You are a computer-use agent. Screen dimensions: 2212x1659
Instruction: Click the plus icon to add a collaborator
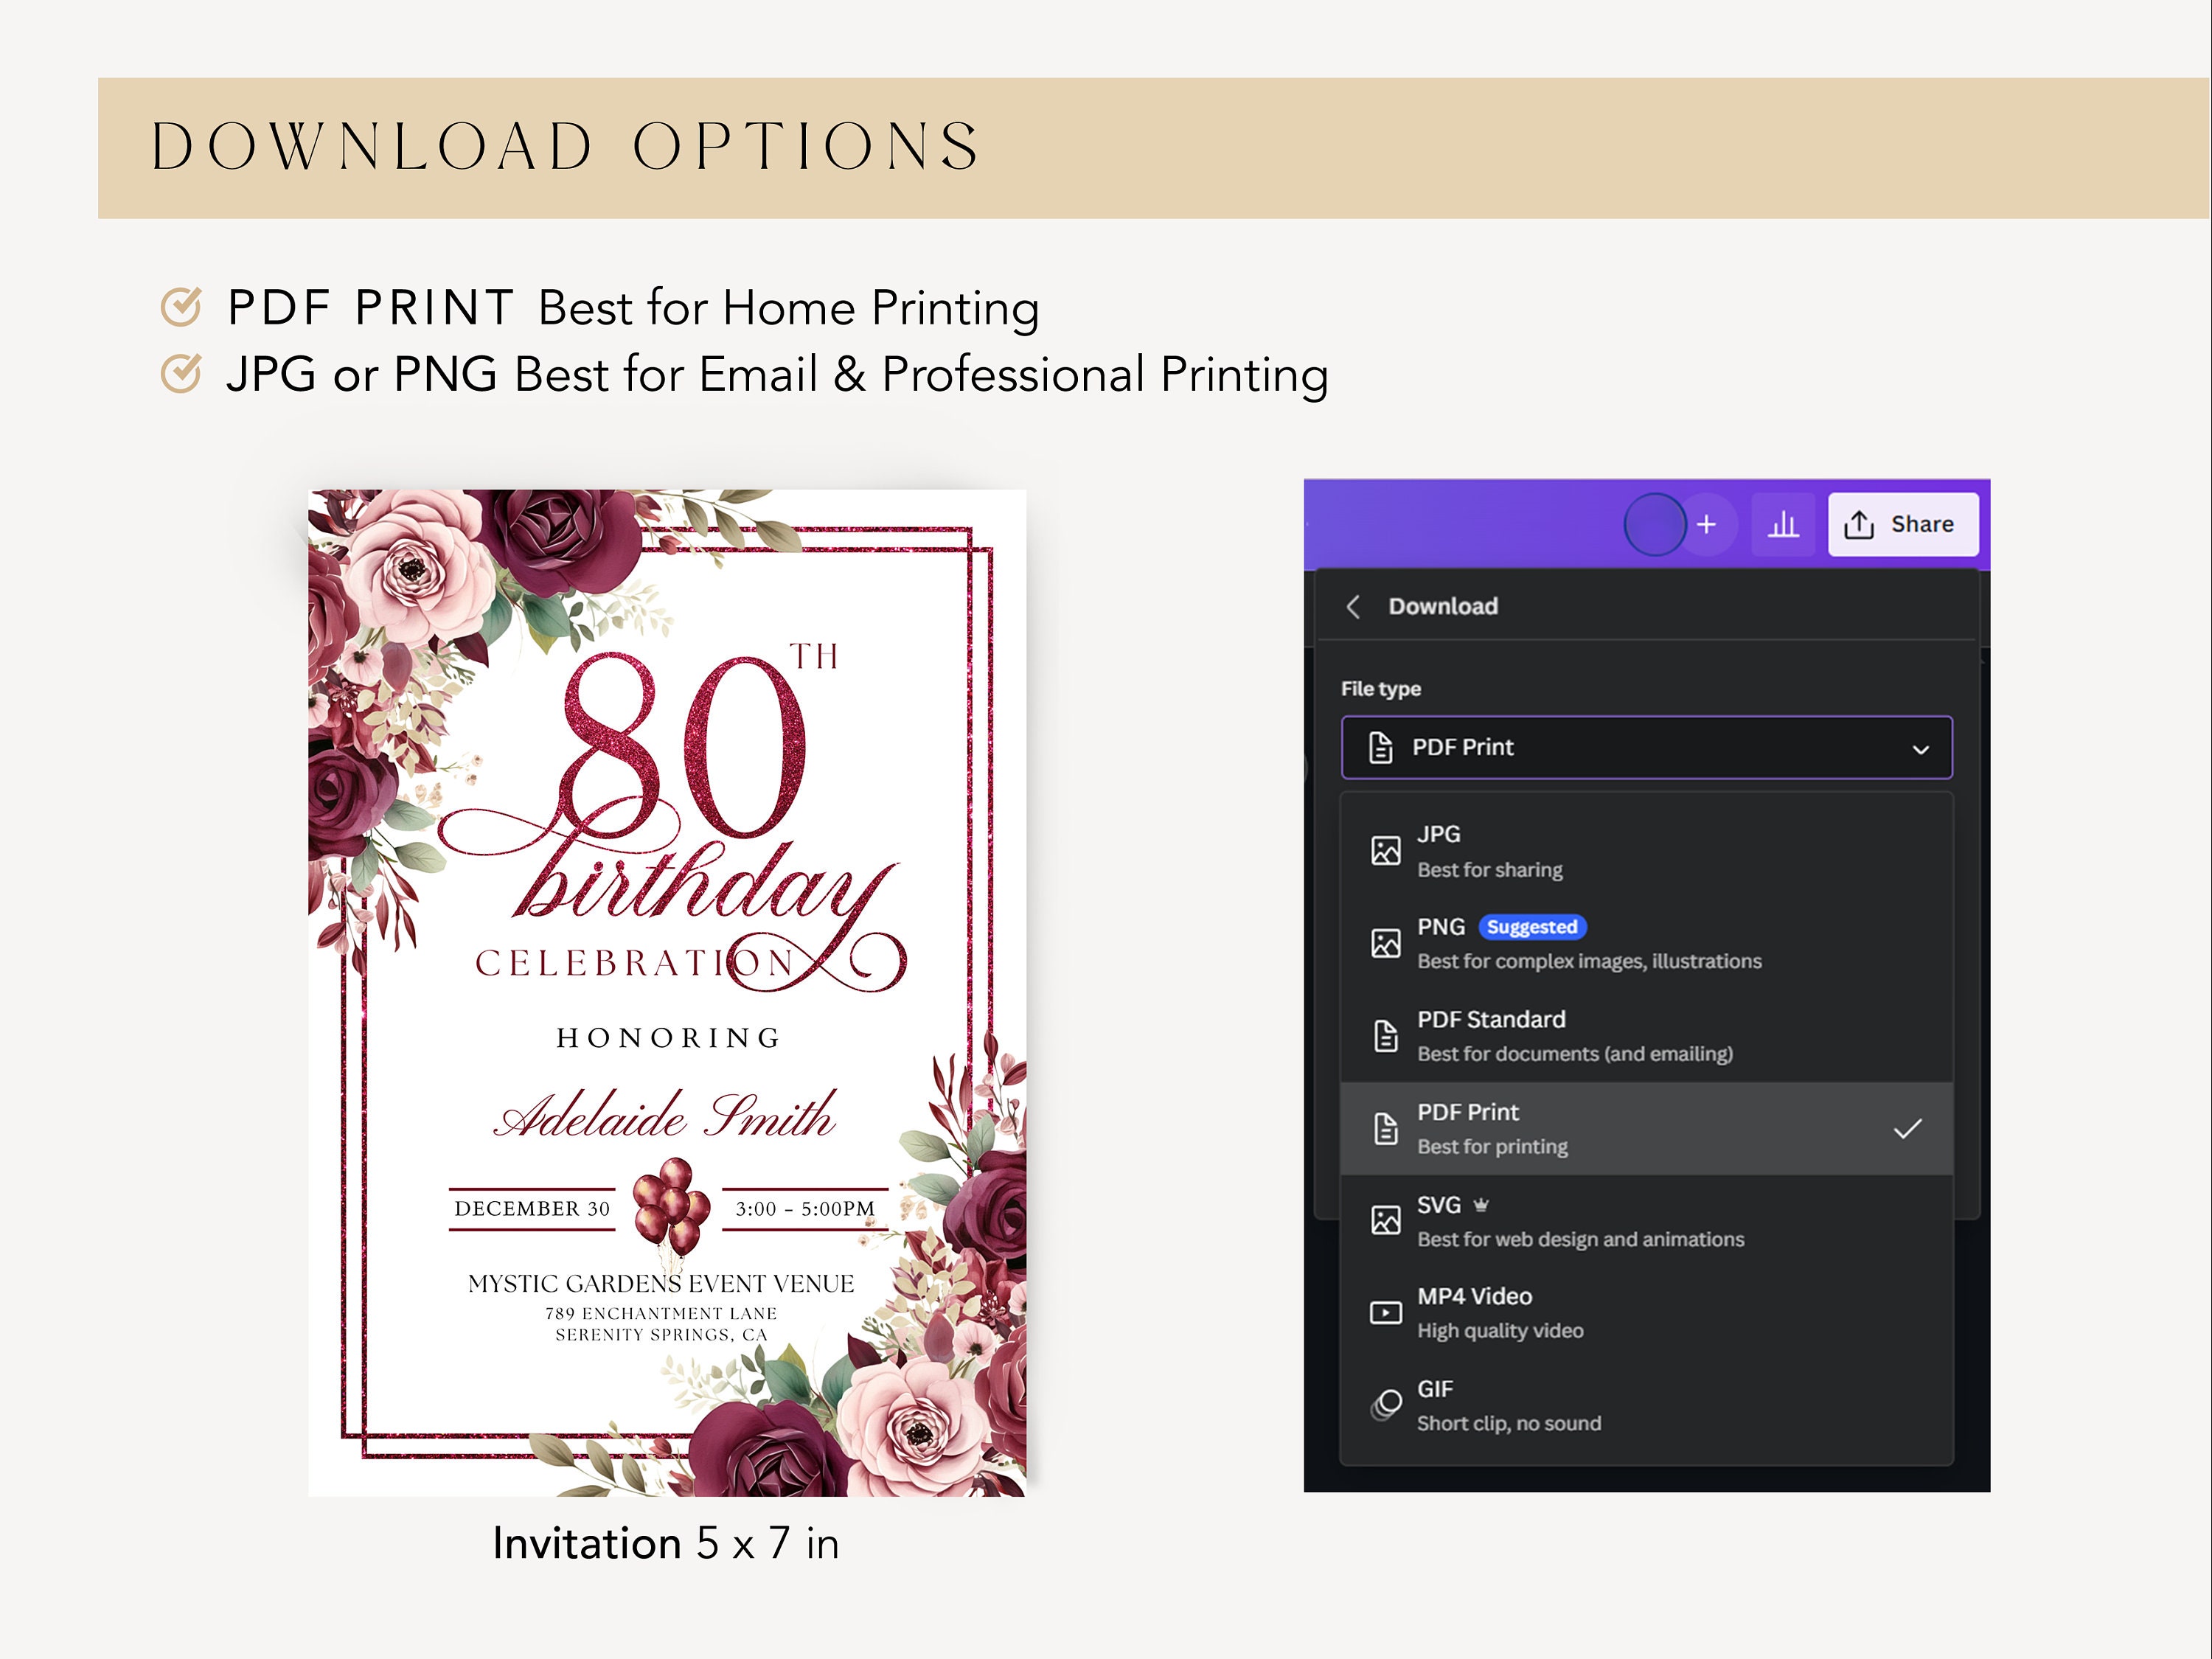pyautogui.click(x=1706, y=523)
